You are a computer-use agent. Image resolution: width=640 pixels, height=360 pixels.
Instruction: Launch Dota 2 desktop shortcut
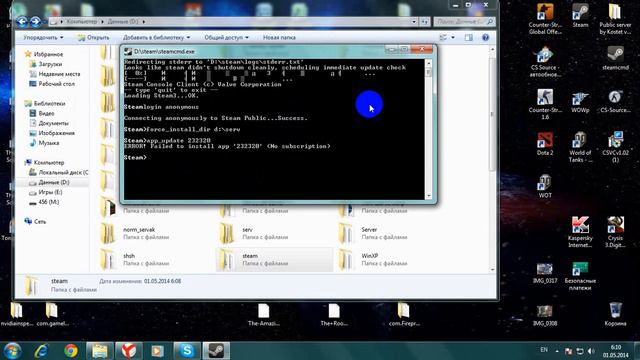[x=545, y=144]
